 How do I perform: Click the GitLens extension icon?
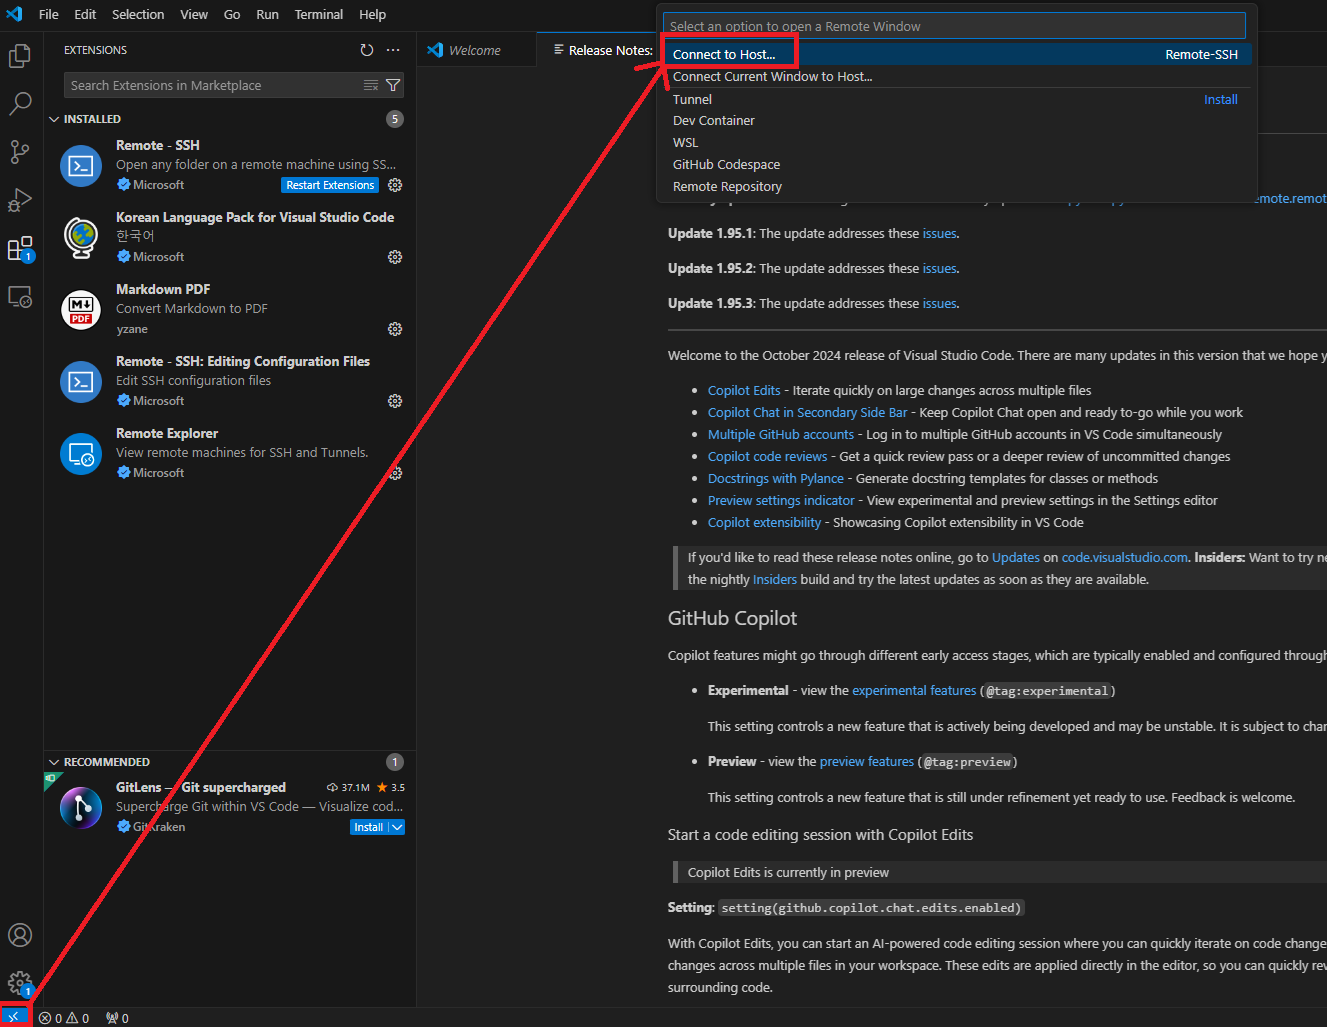[x=81, y=808]
